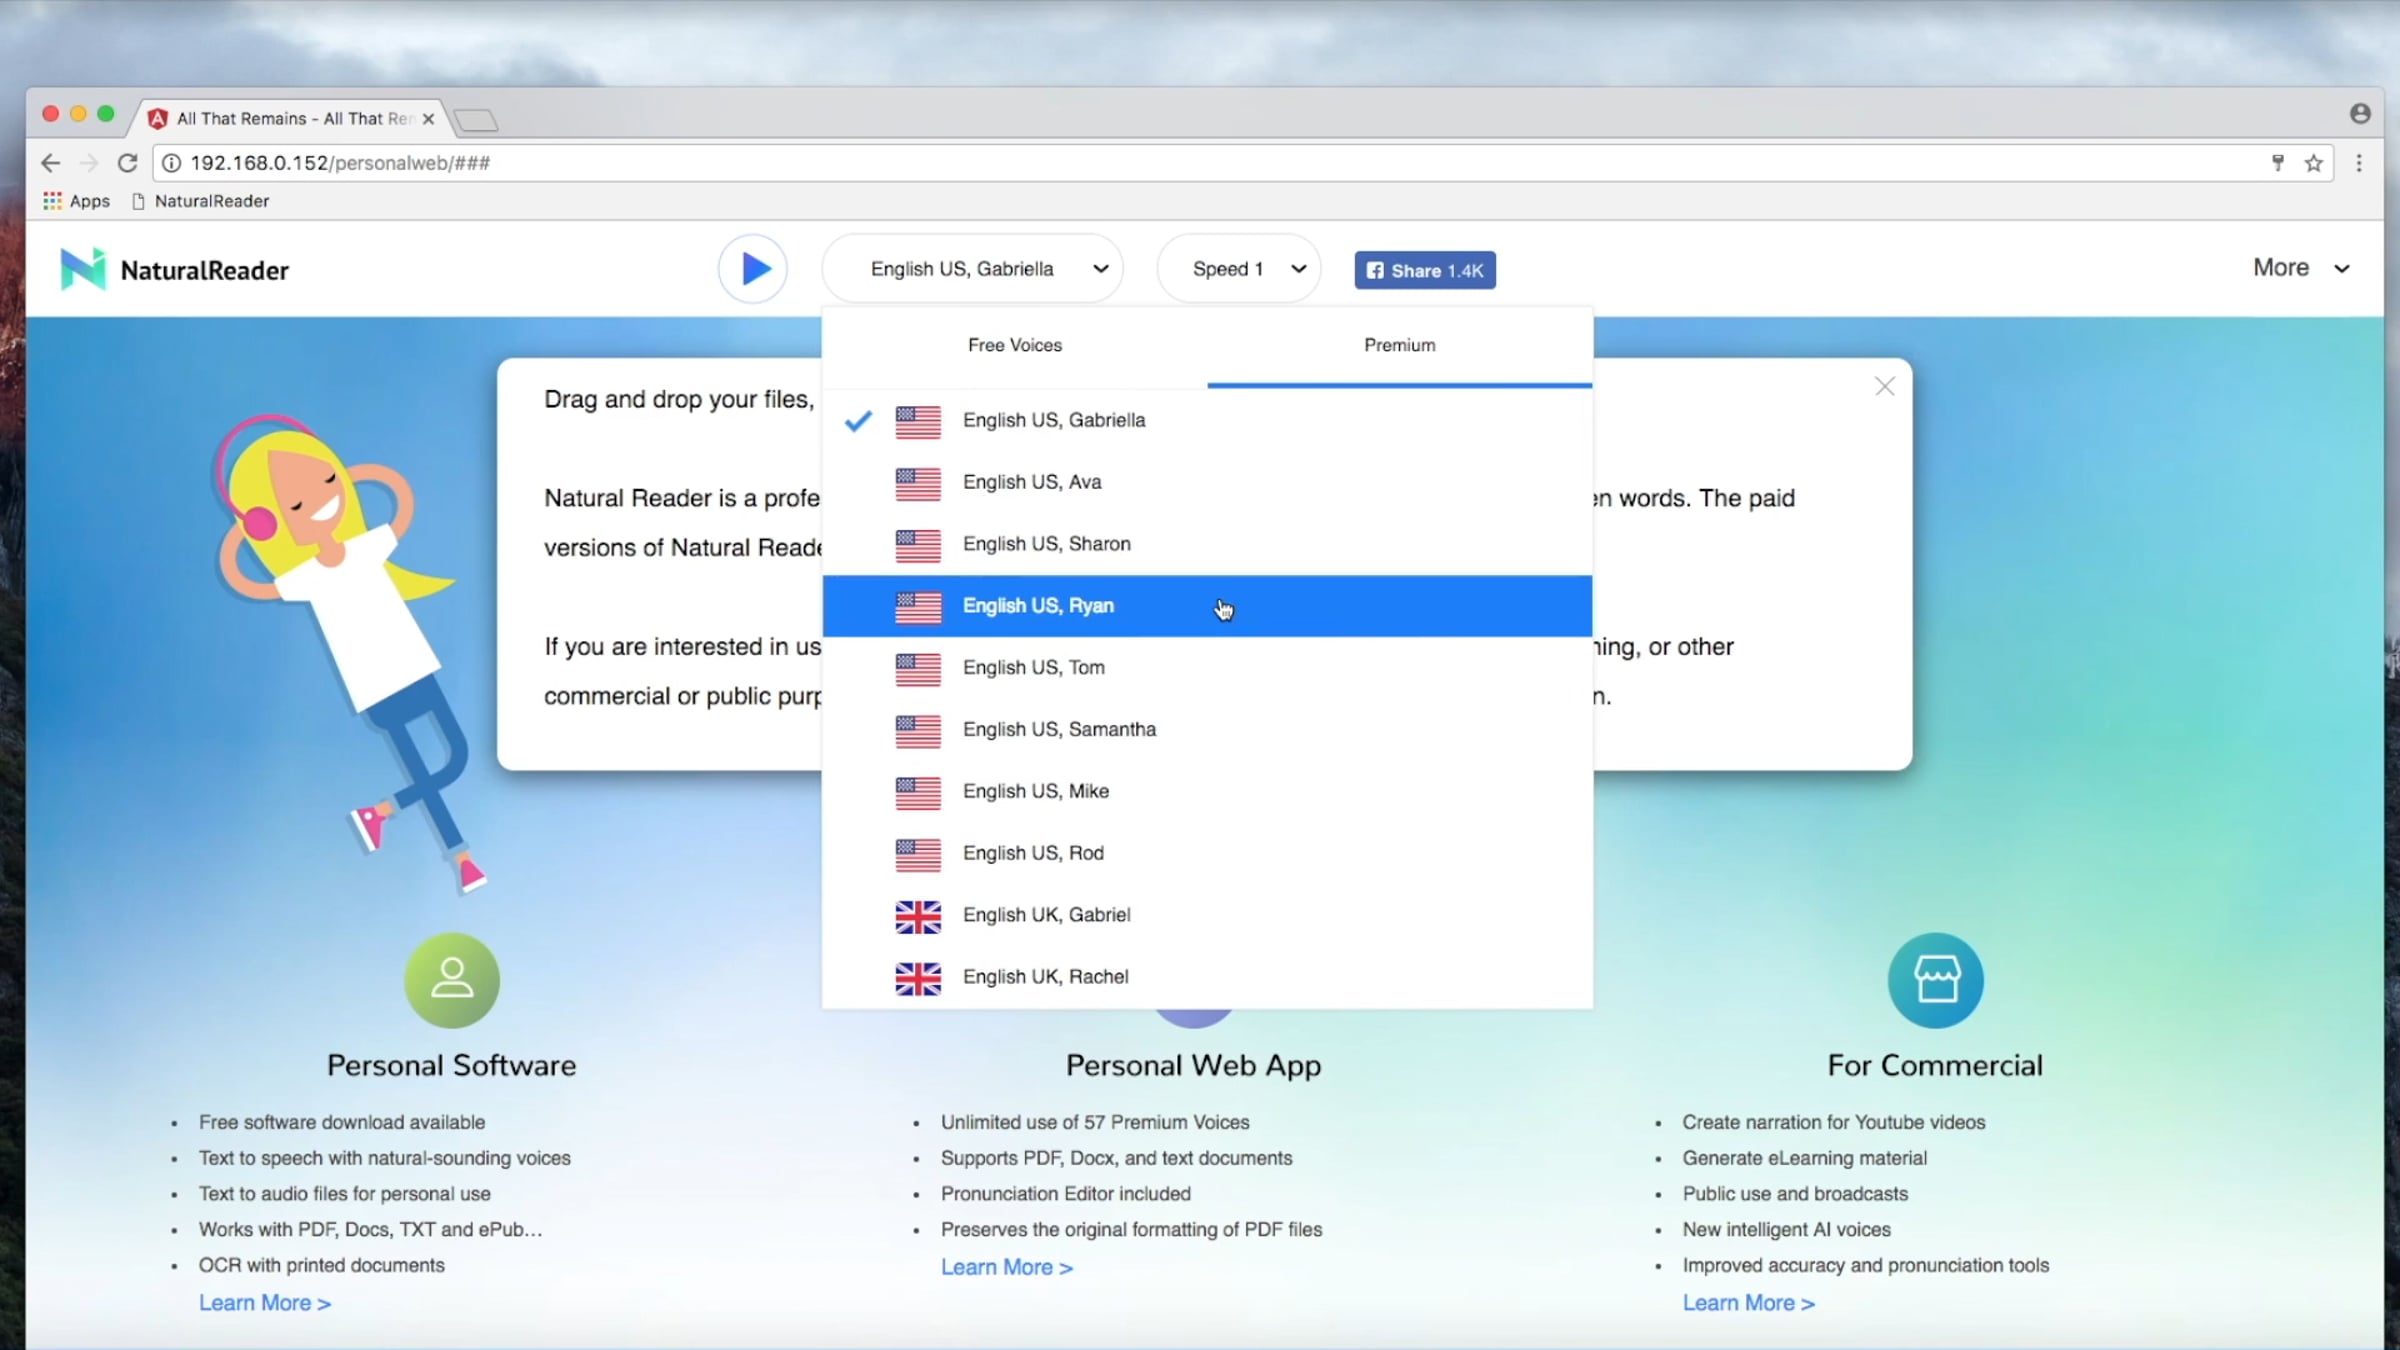2400x1350 pixels.
Task: Click the For Commercial heading
Action: pyautogui.click(x=1936, y=1066)
